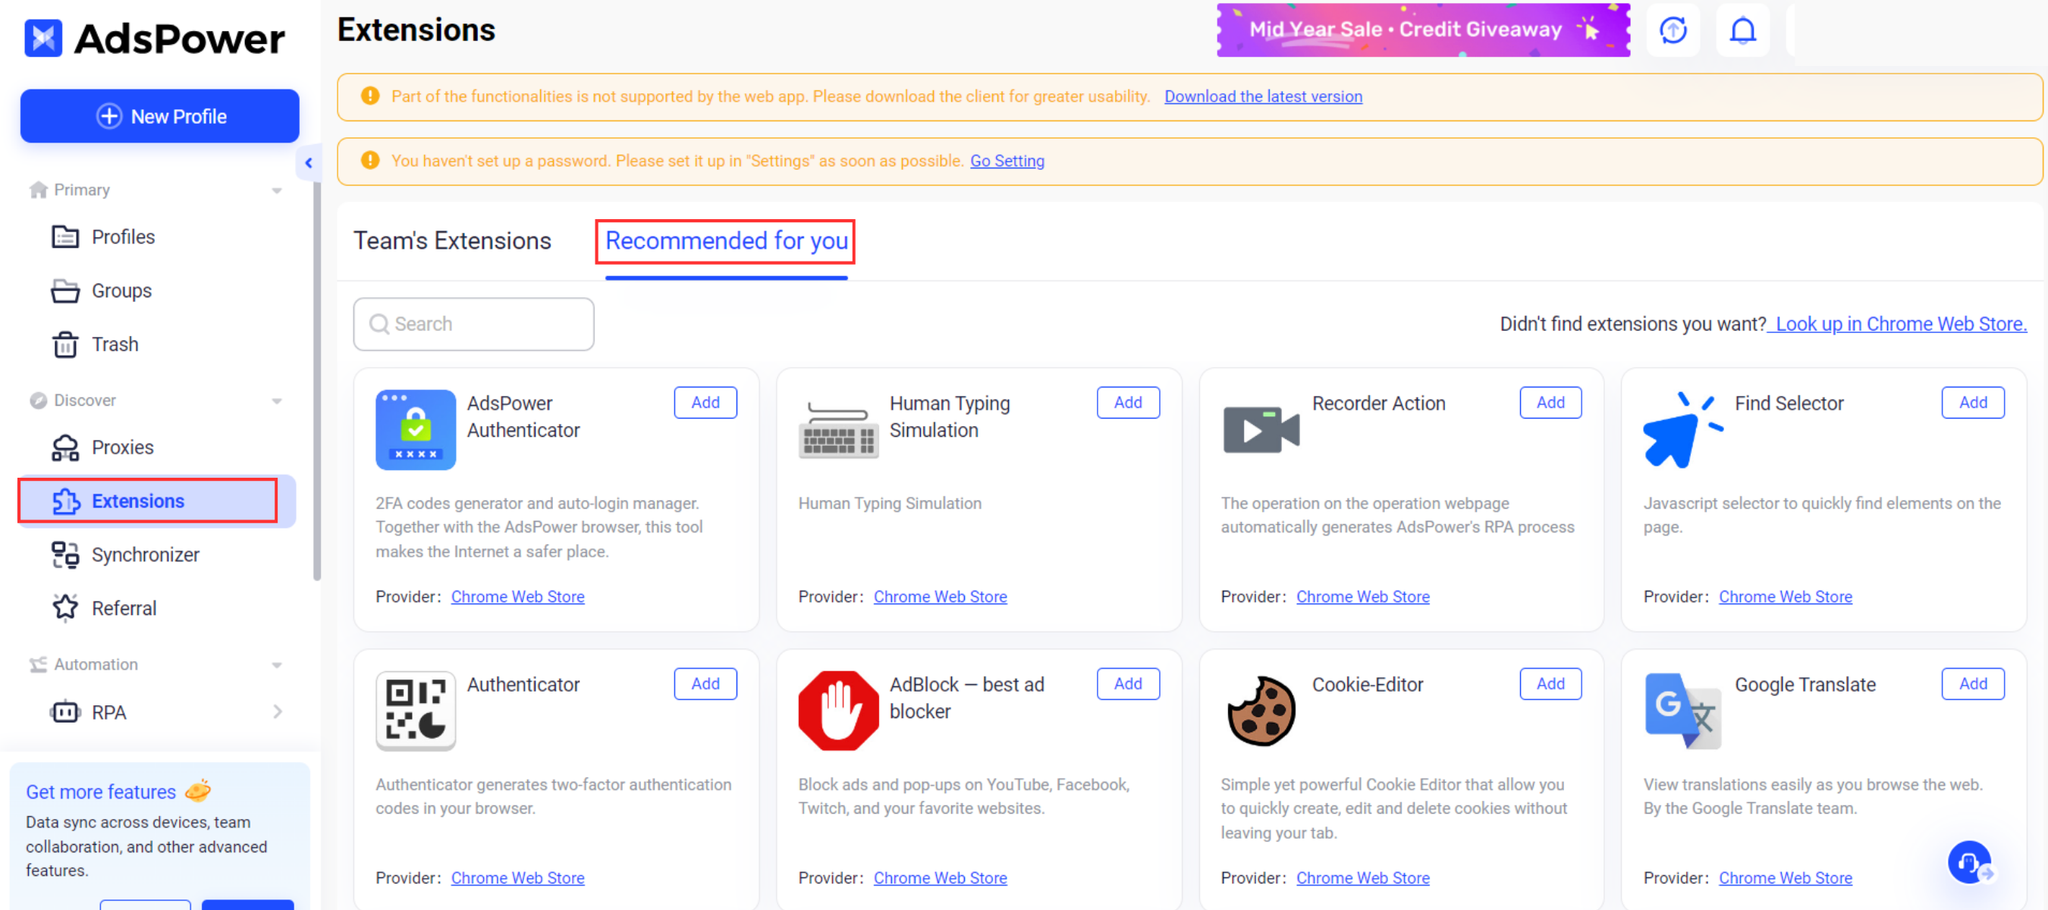Open the support headset chat icon

[1971, 863]
